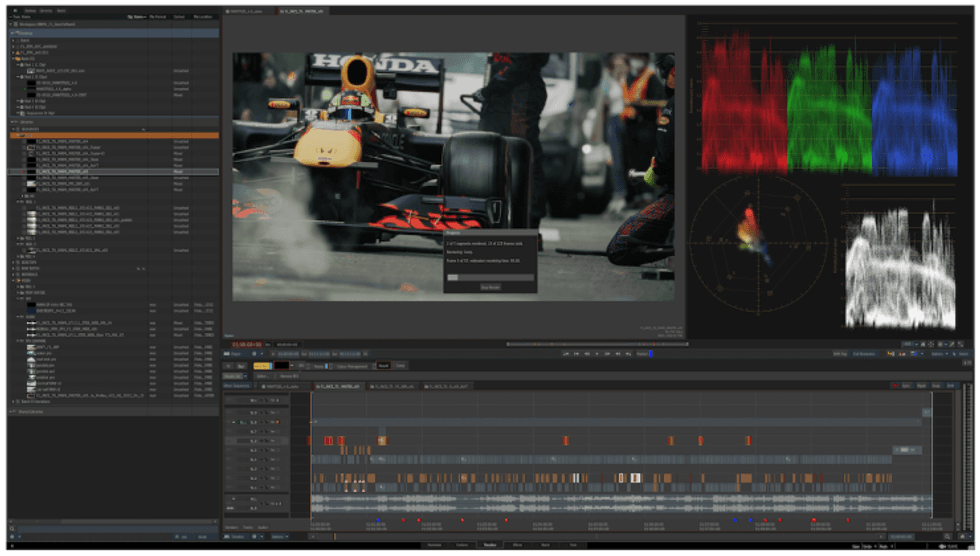Viewport: 980px width, 556px height.
Task: Click leftmost blue marker on timeline ruler
Action: pyautogui.click(x=378, y=520)
